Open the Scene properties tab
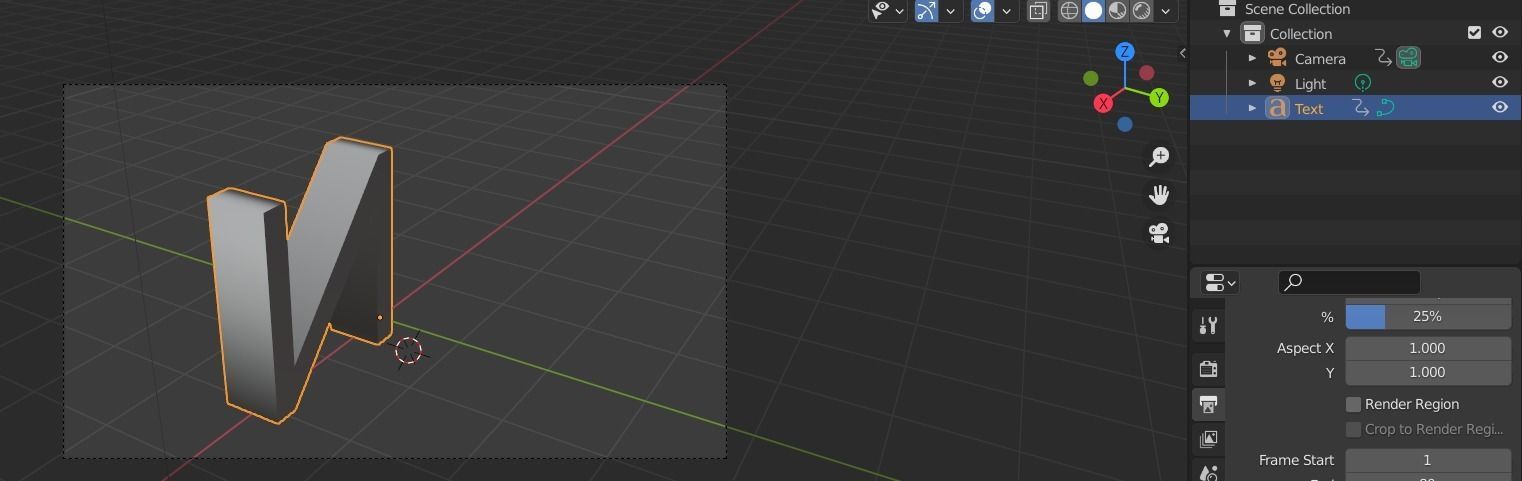 coord(1208,472)
